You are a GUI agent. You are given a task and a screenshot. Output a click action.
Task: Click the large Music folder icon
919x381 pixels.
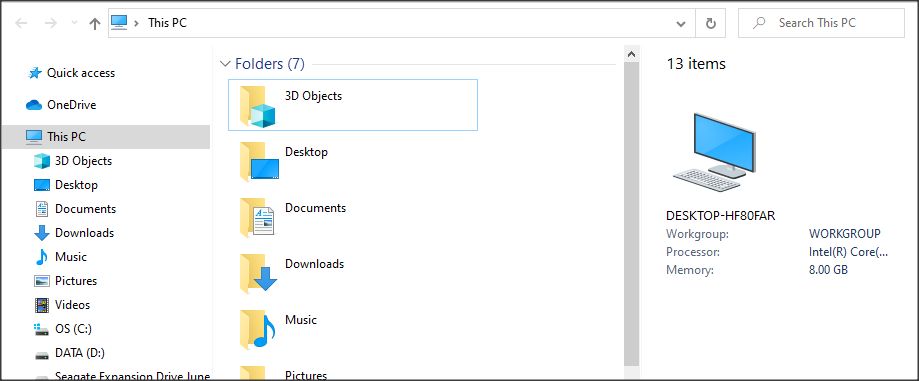(x=258, y=329)
